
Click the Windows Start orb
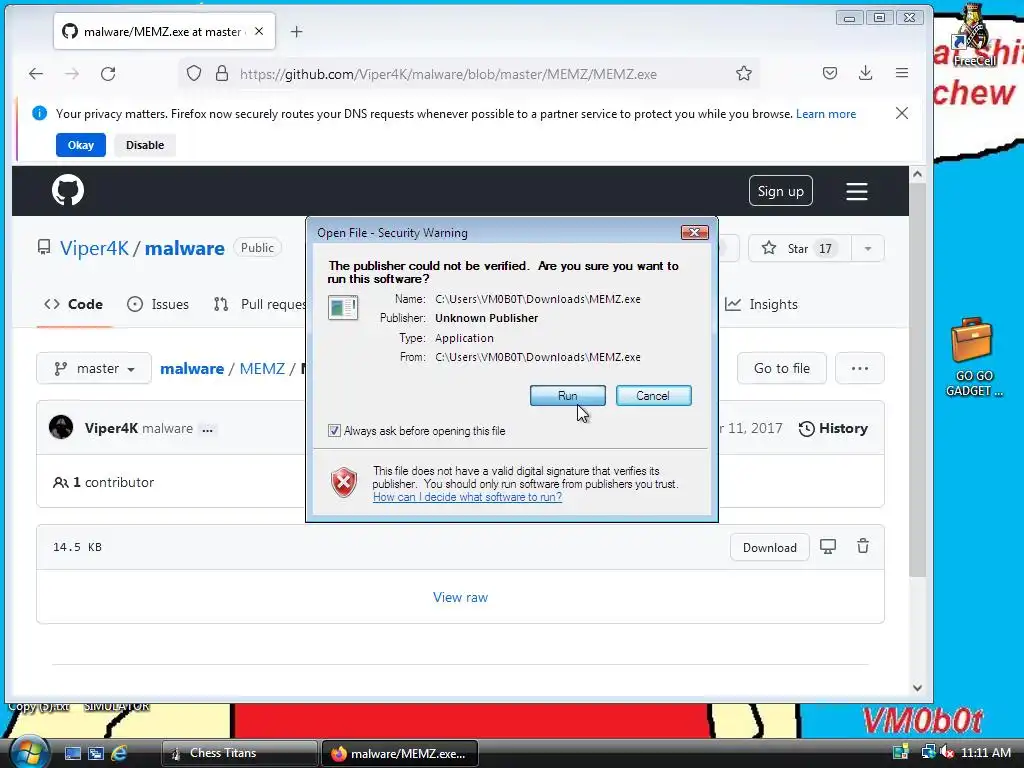click(29, 752)
